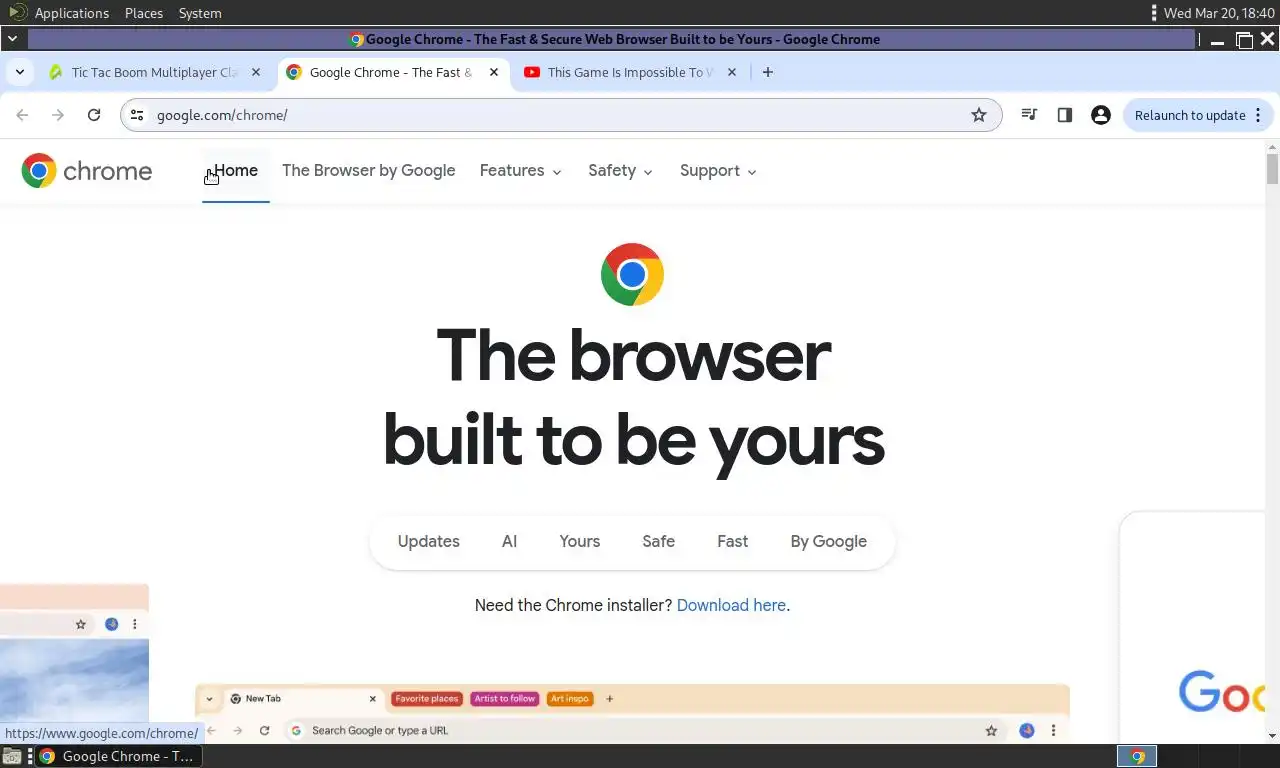Image resolution: width=1280 pixels, height=768 pixels.
Task: Close the Tic Tac Boom tab
Action: (256, 72)
